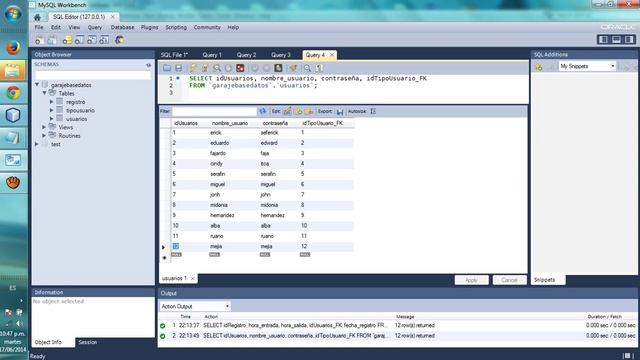Open the find panel magnifier icon
The image size is (640, 360).
coord(307,68)
